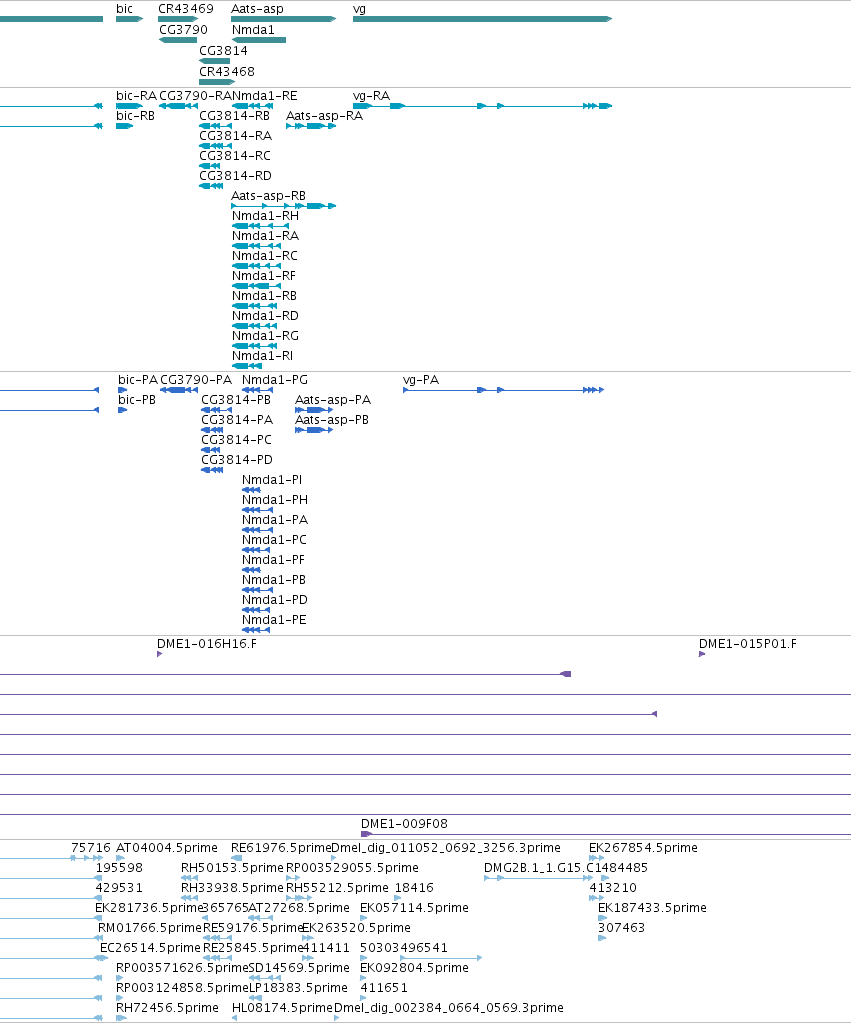This screenshot has width=851, height=1023.
Task: Click the 'bic' gene label in the top track
Action: (124, 9)
